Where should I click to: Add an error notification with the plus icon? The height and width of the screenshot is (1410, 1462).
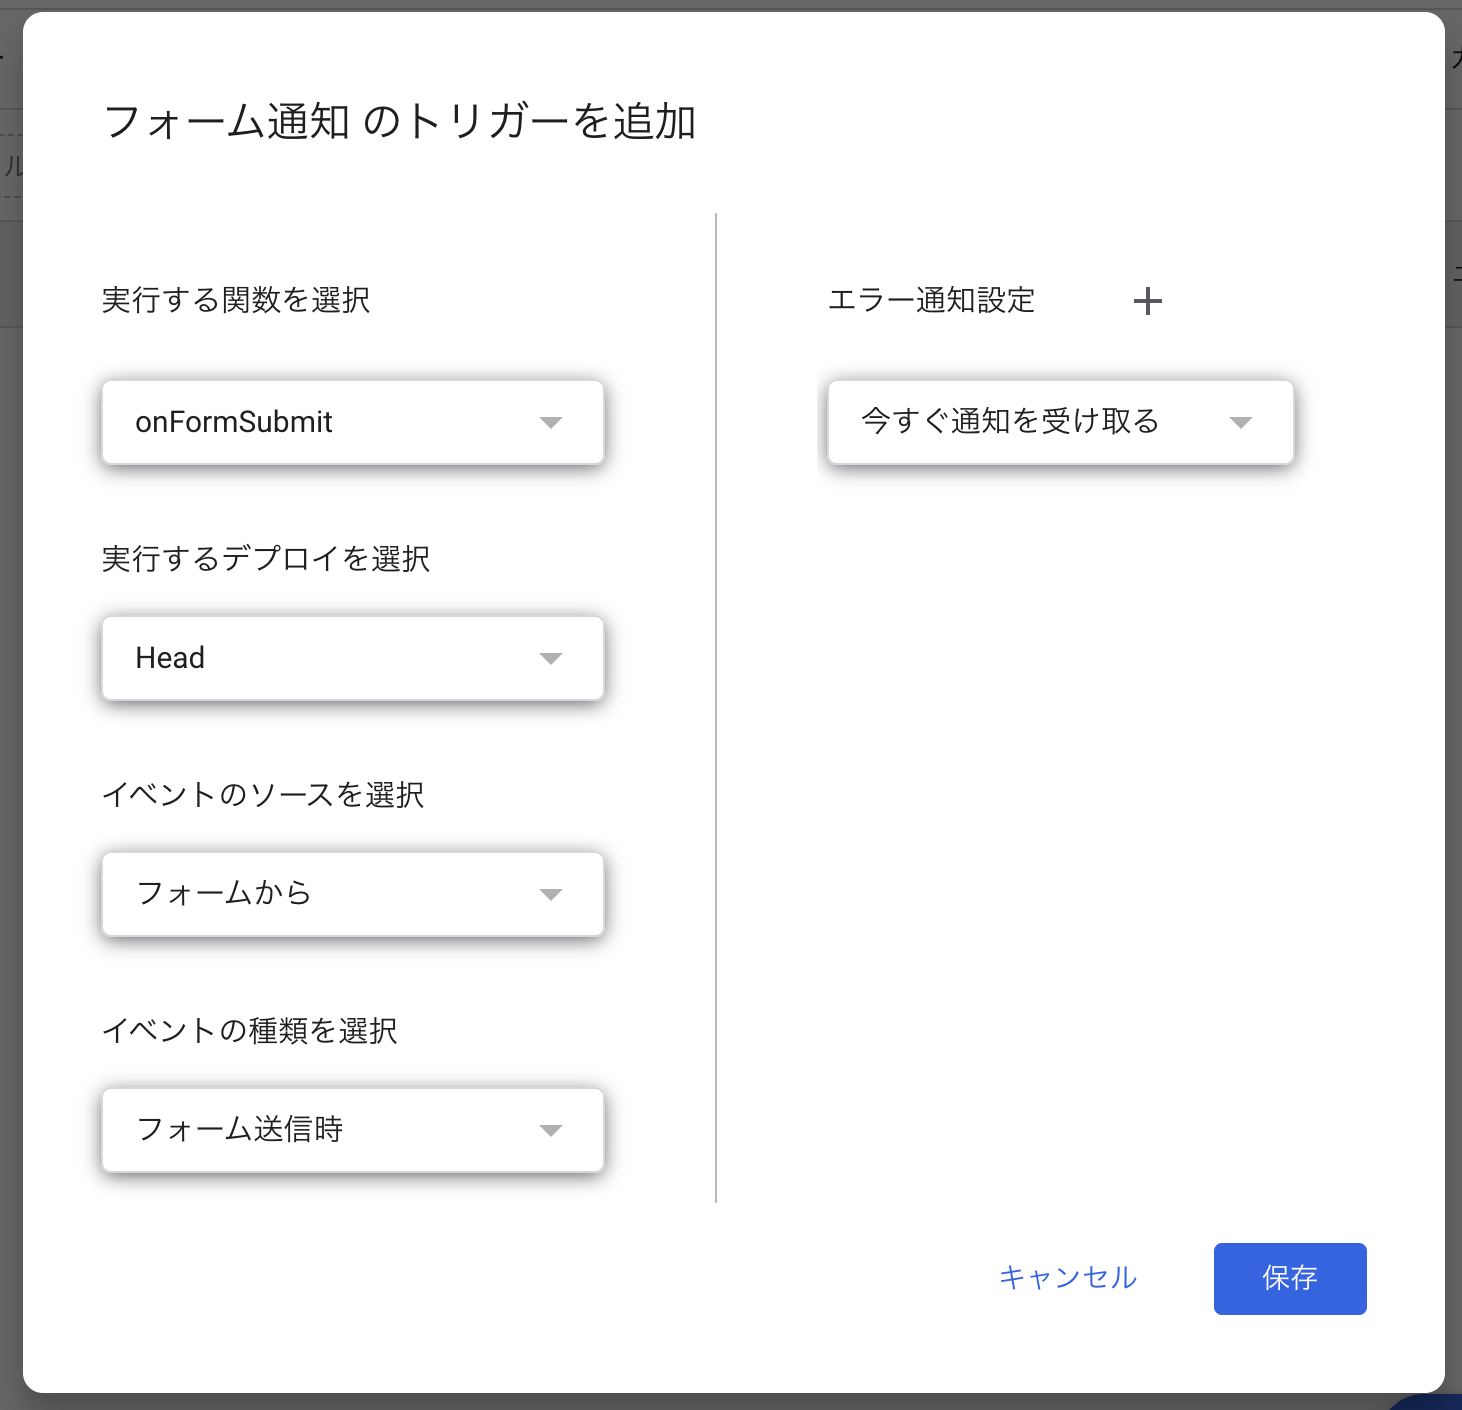pyautogui.click(x=1148, y=301)
